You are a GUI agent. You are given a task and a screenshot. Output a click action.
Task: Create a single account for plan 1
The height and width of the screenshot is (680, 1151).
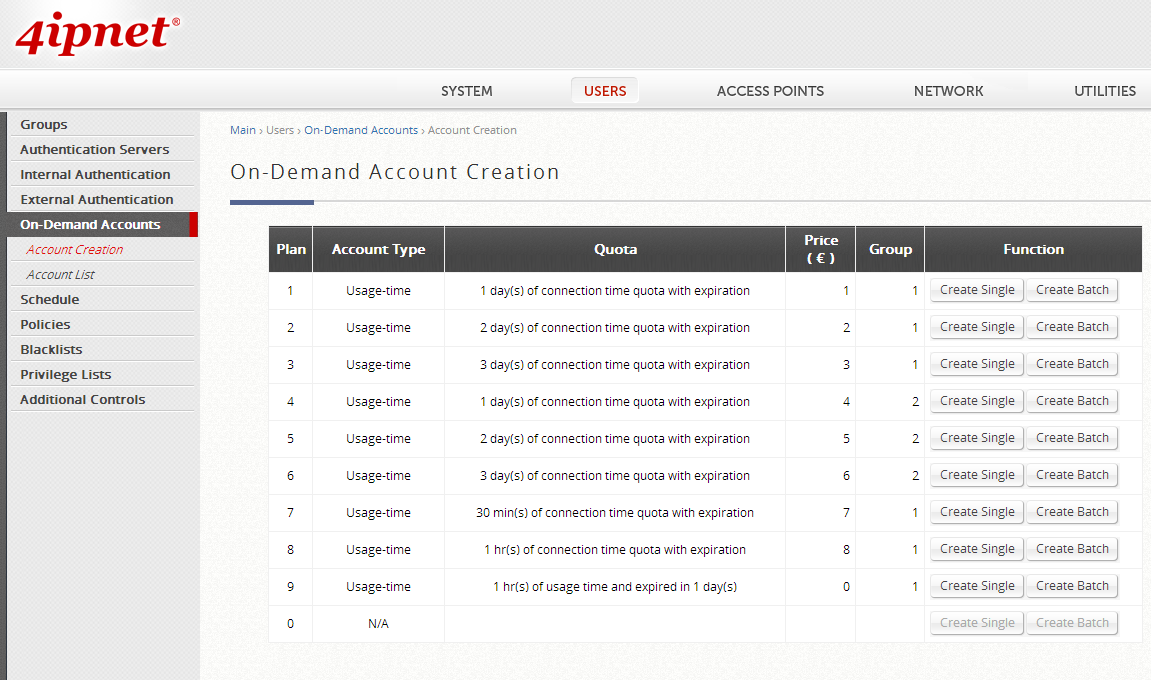click(x=977, y=290)
